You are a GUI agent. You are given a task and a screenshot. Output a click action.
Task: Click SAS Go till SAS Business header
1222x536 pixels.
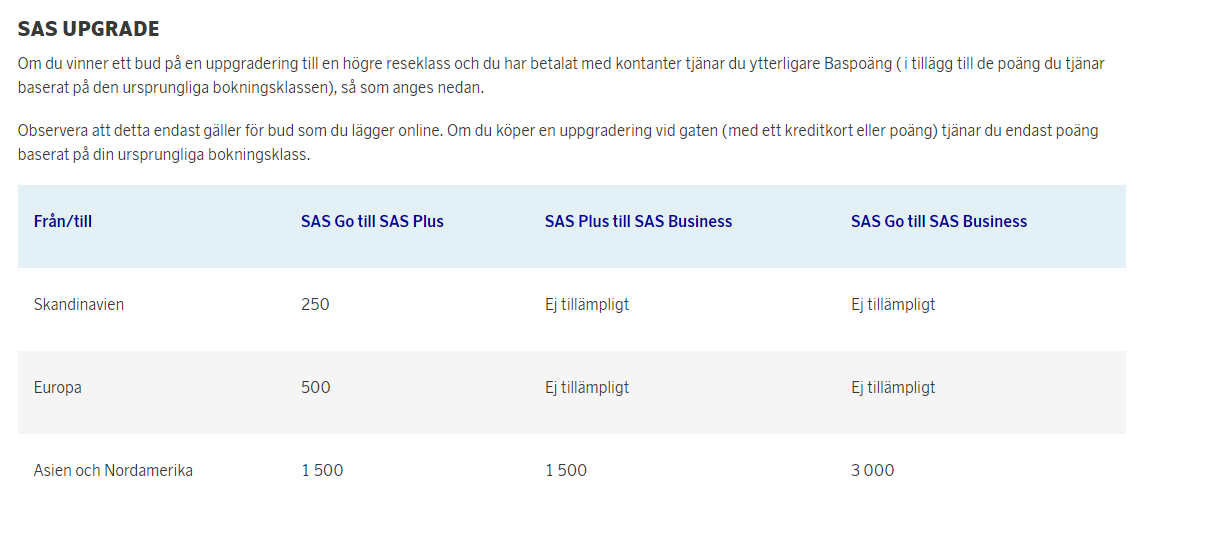pos(938,221)
